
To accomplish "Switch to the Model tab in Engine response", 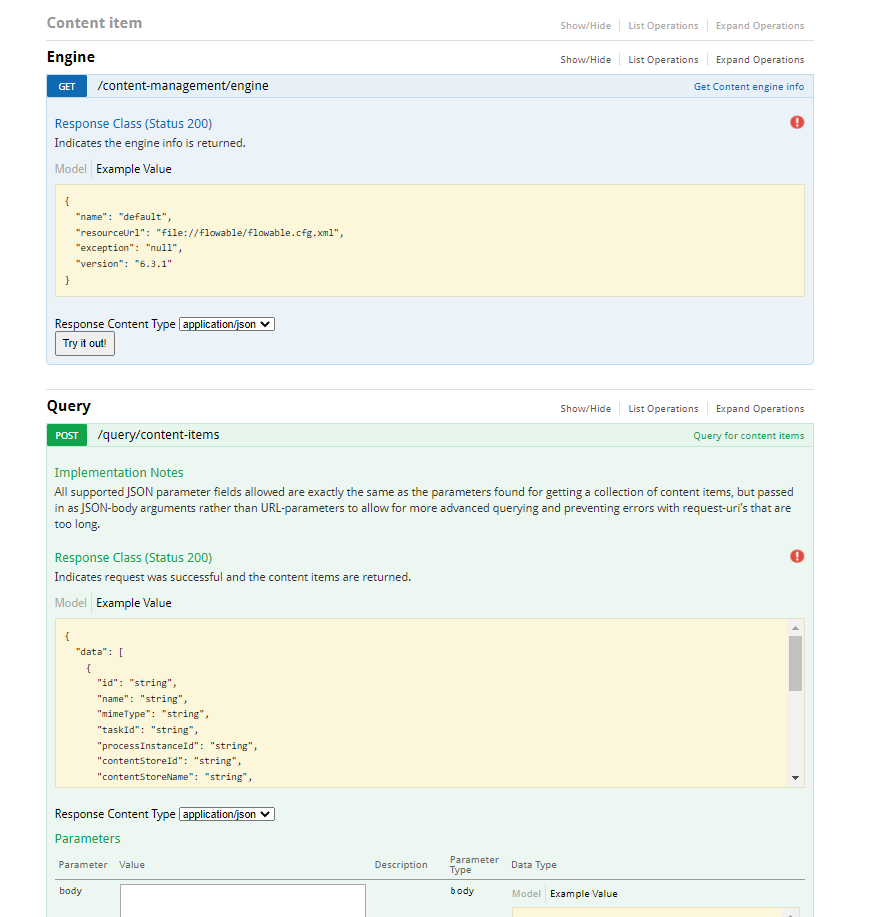I will (70, 168).
